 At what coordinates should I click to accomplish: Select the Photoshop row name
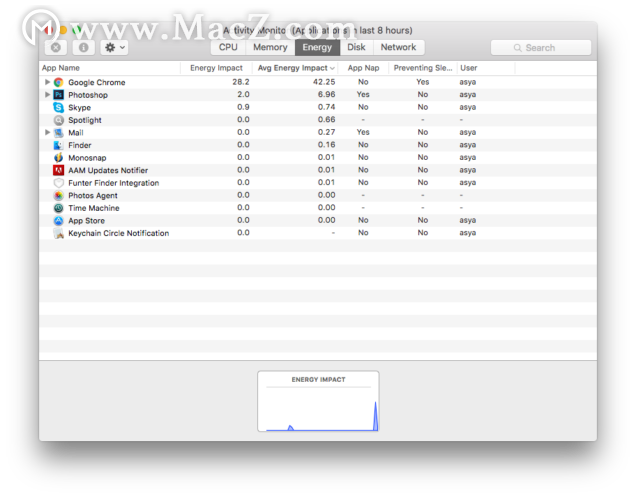[88, 95]
